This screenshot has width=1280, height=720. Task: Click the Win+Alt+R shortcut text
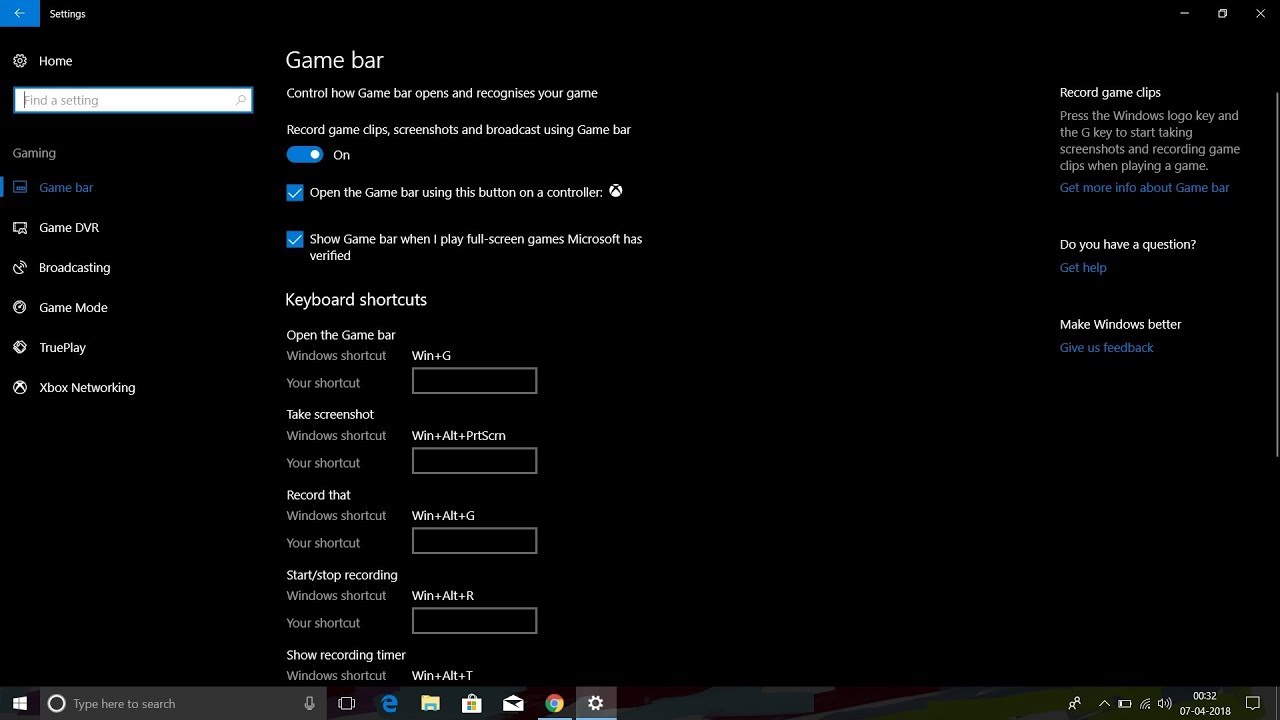443,595
